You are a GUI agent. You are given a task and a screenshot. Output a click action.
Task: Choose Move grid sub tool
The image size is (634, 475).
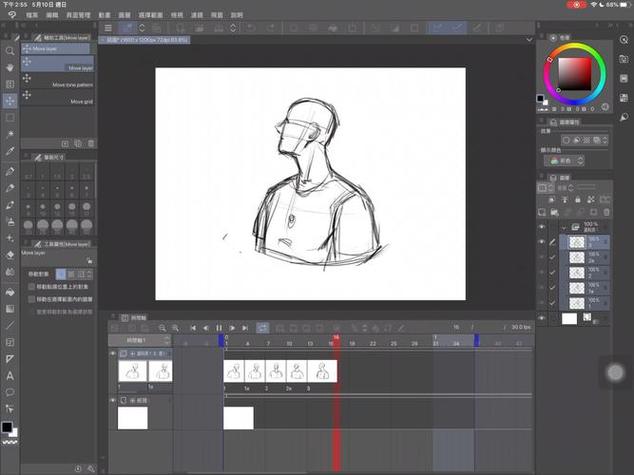[x=57, y=97]
